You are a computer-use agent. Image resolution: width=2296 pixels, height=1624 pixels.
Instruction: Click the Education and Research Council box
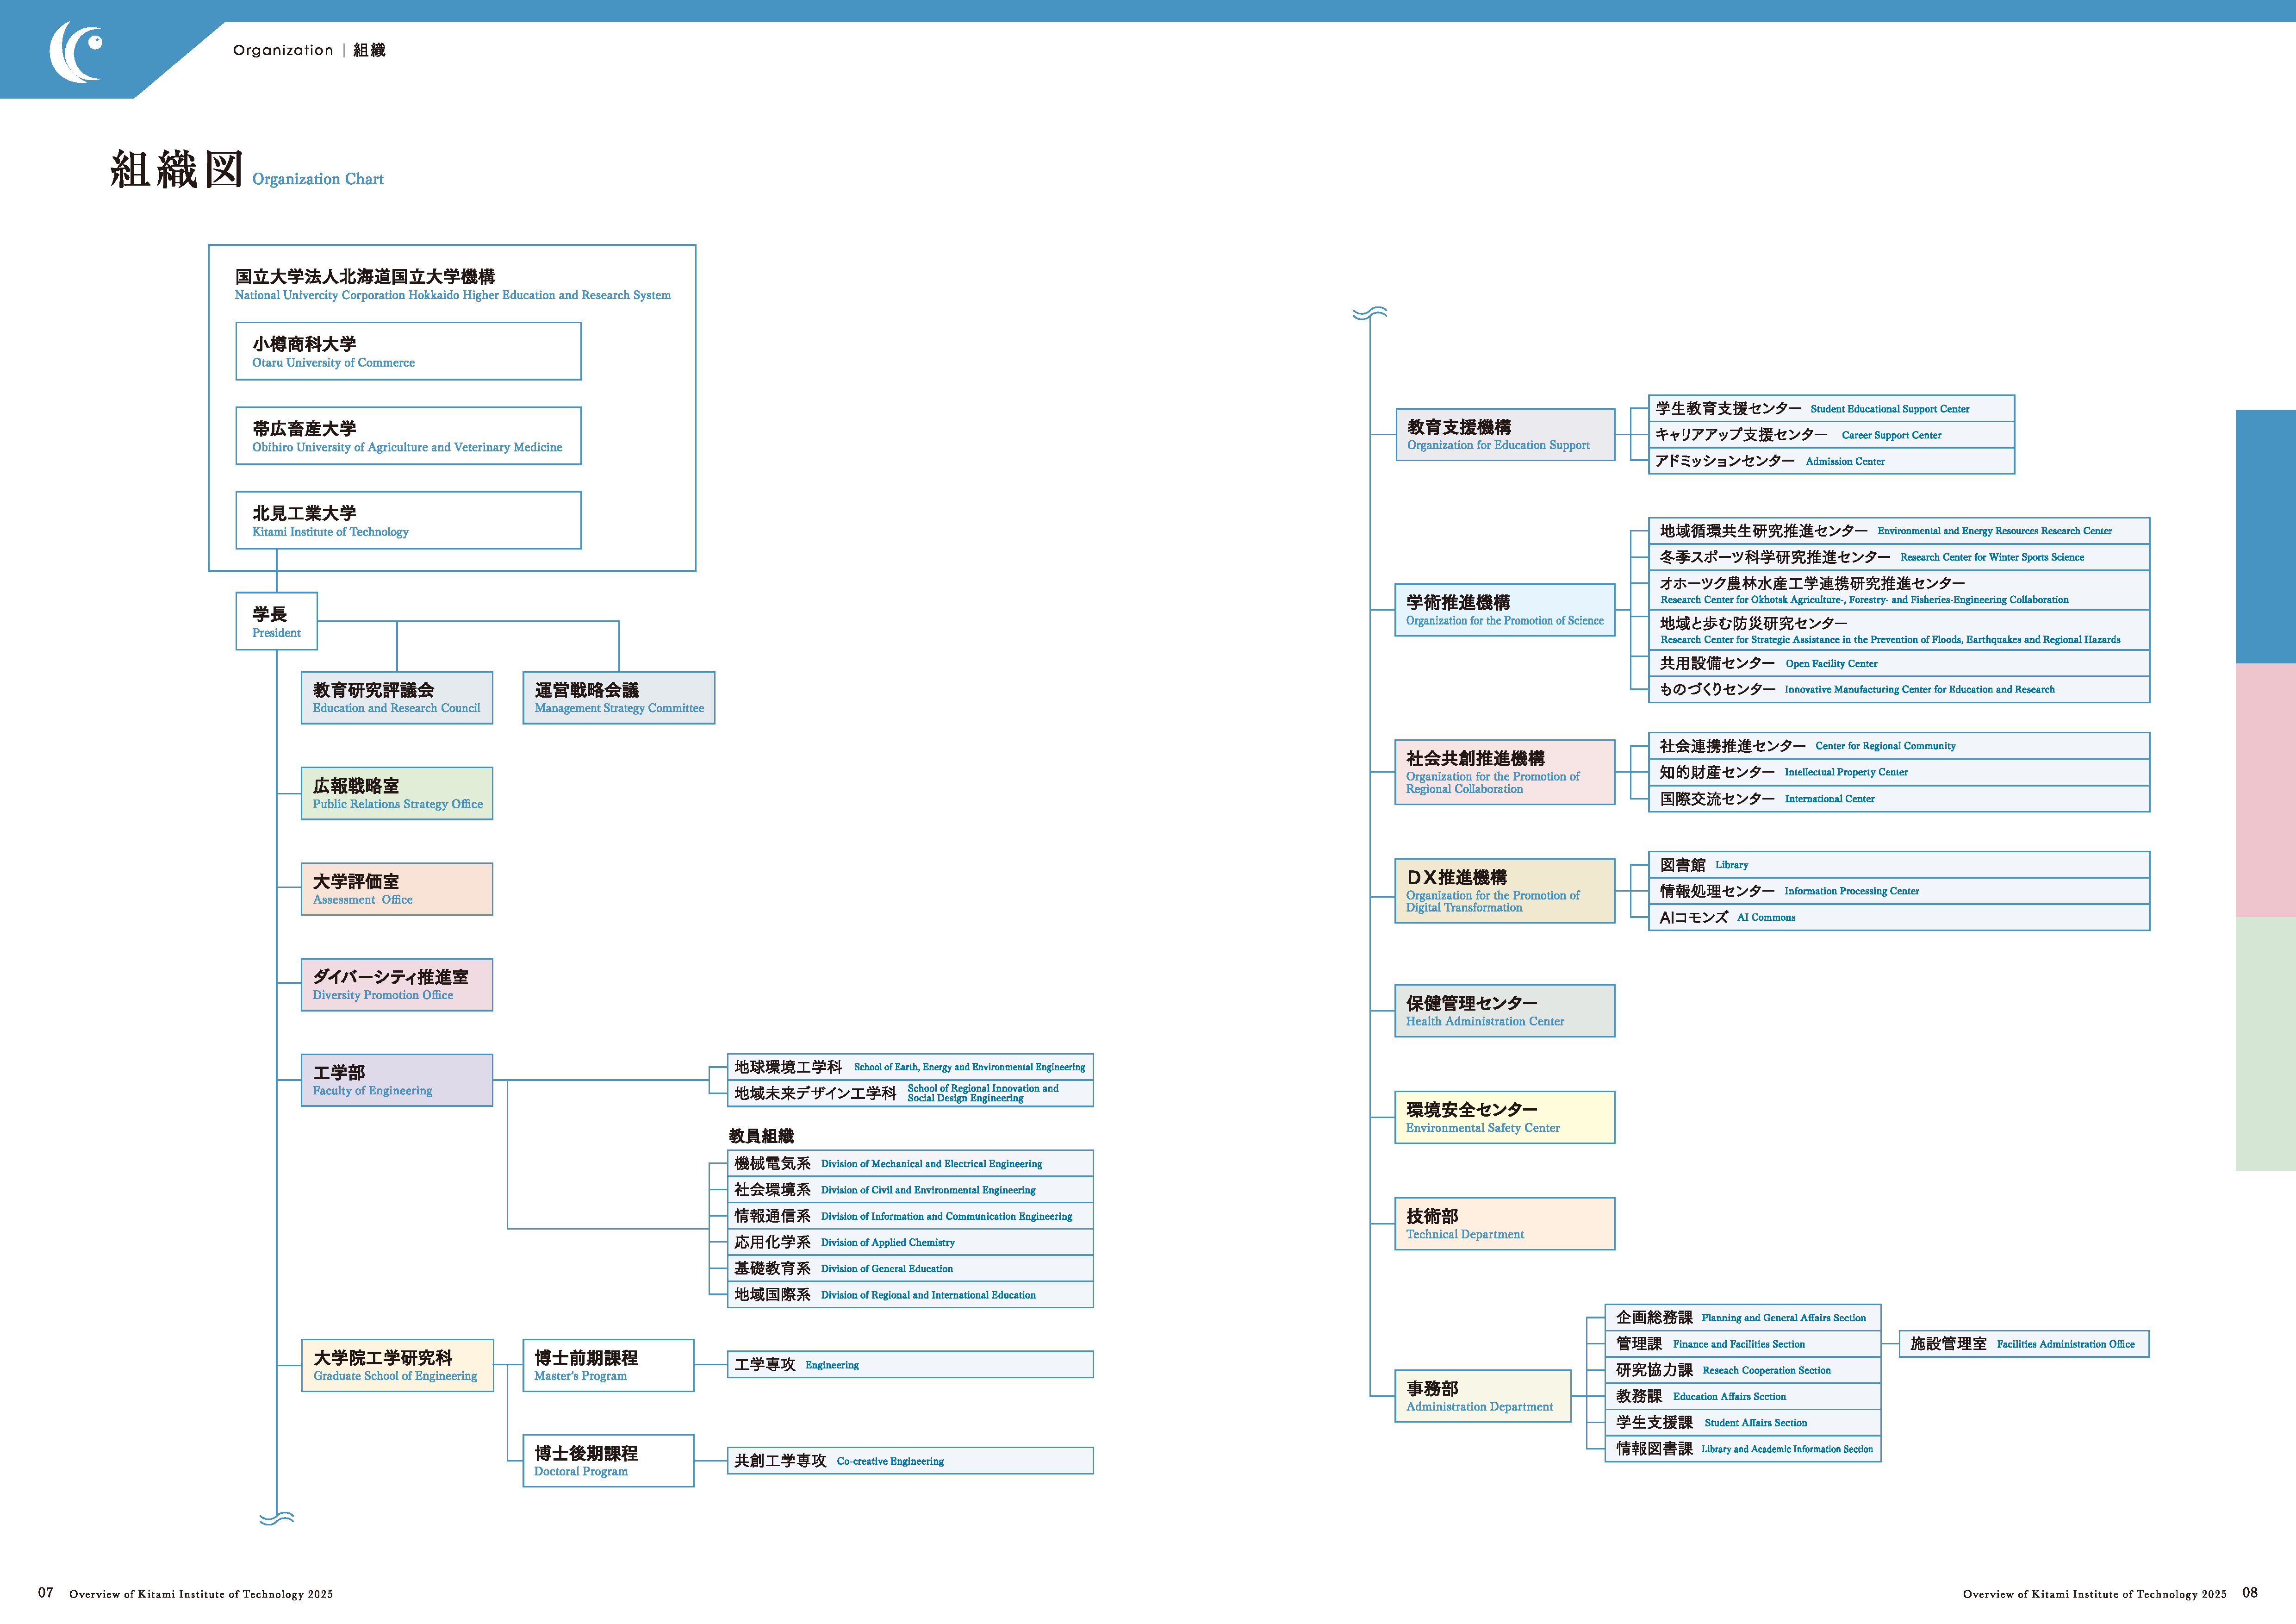point(397,698)
